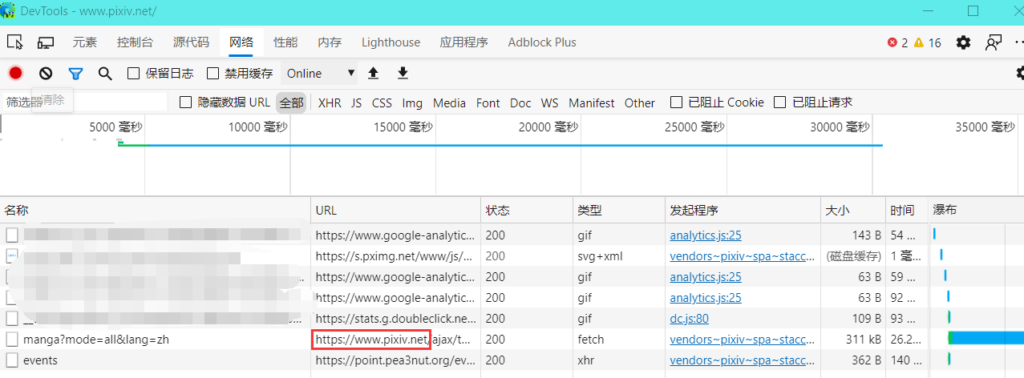The height and width of the screenshot is (378, 1024).
Task: Click the red error count badge
Action: tap(897, 42)
